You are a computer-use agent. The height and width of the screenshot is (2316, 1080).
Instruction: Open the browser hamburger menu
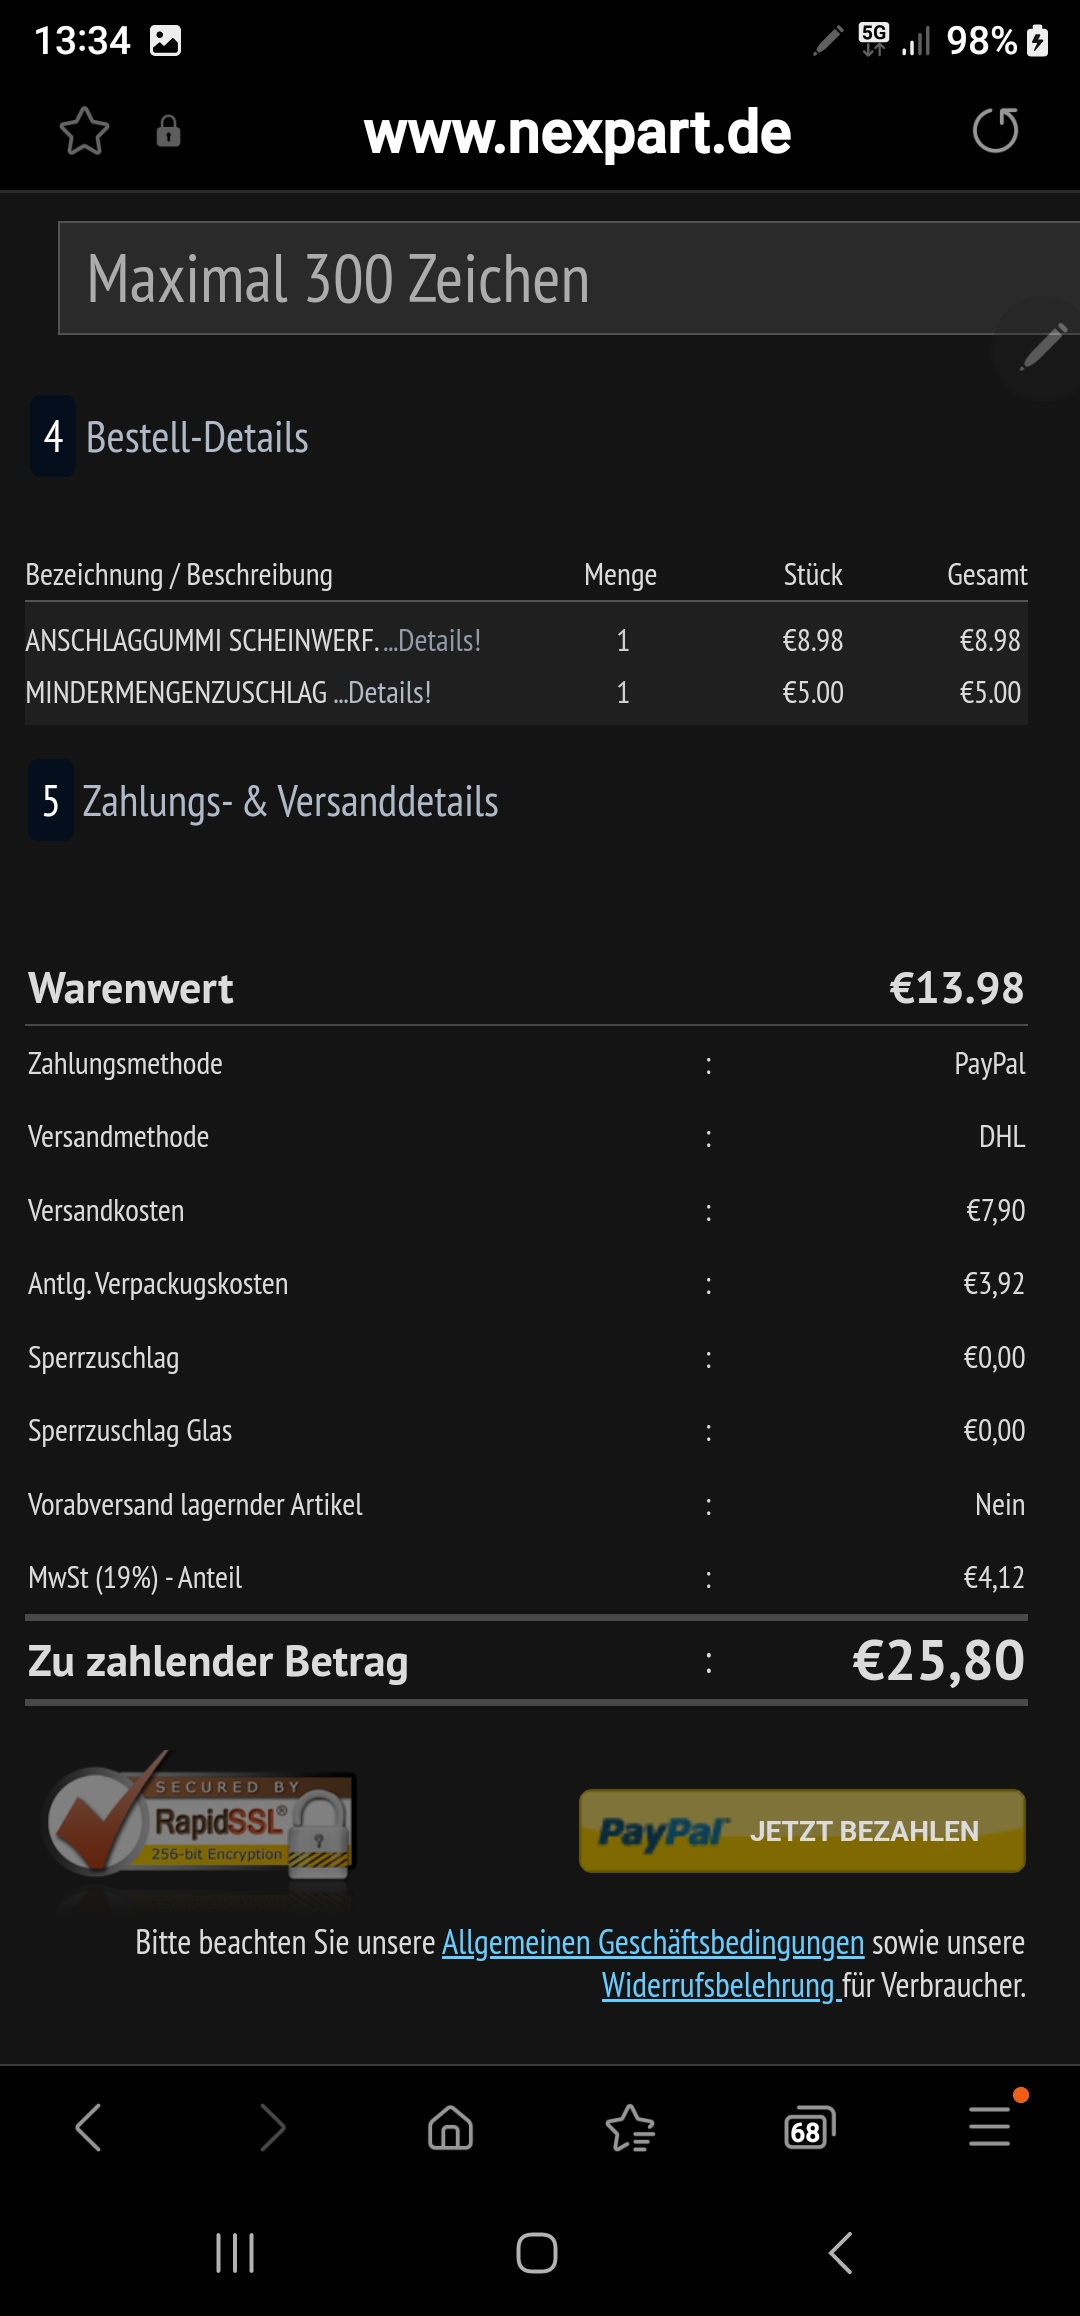(989, 2127)
